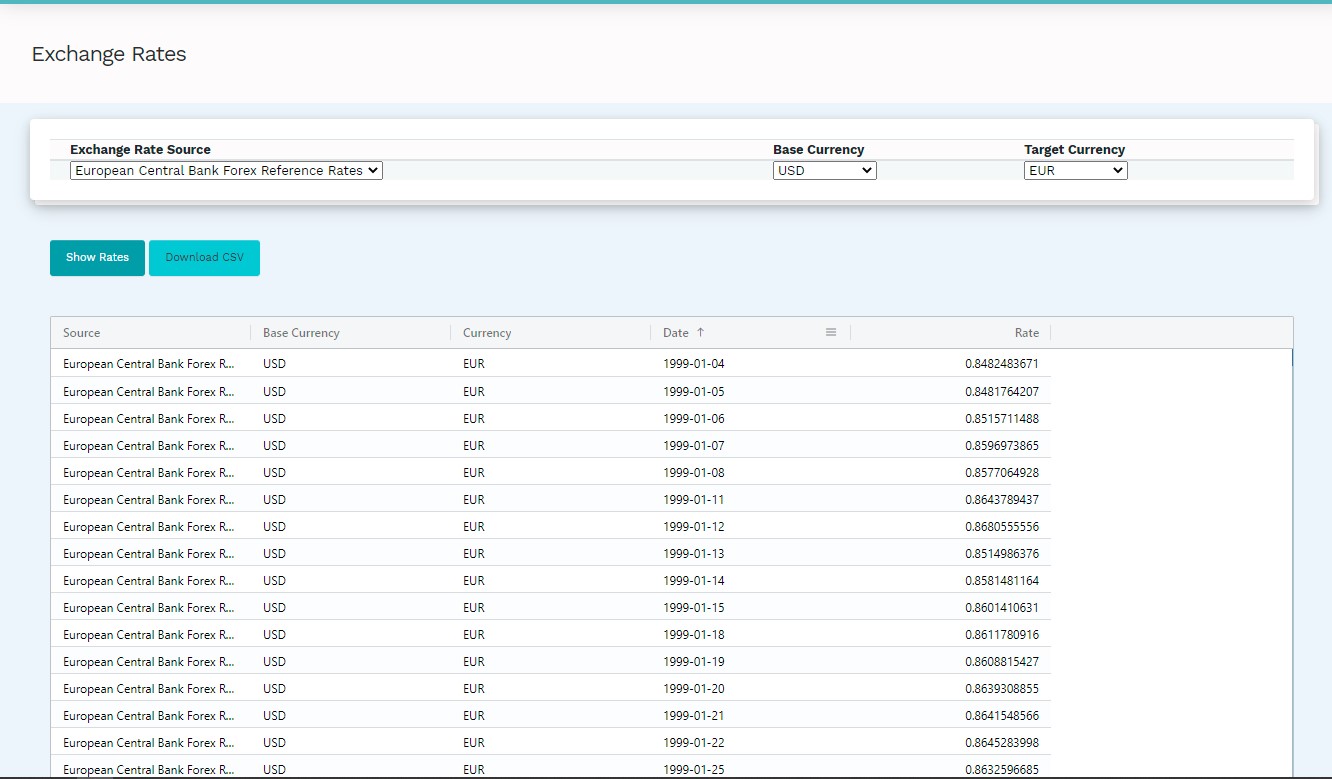This screenshot has height=779, width=1332.
Task: Open the Exchange Rate Source dropdown
Action: point(226,171)
